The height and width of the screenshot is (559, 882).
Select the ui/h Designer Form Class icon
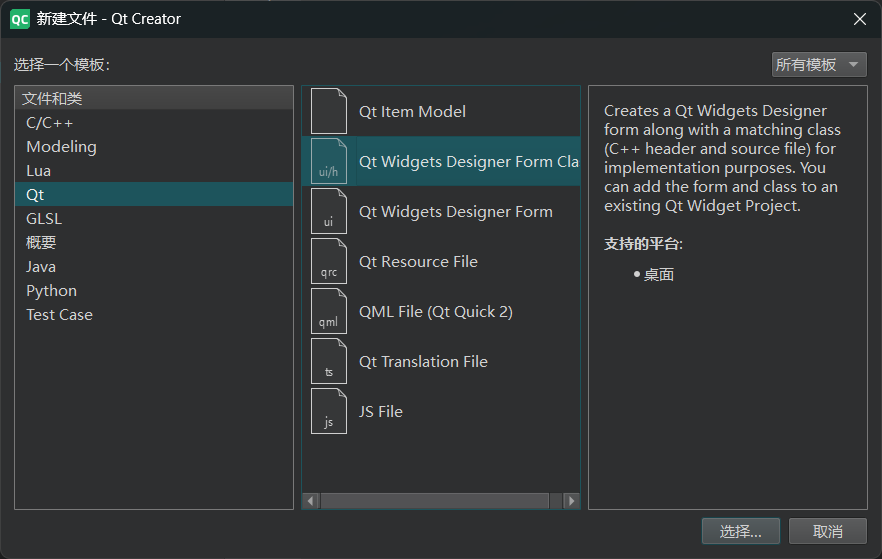pyautogui.click(x=329, y=161)
